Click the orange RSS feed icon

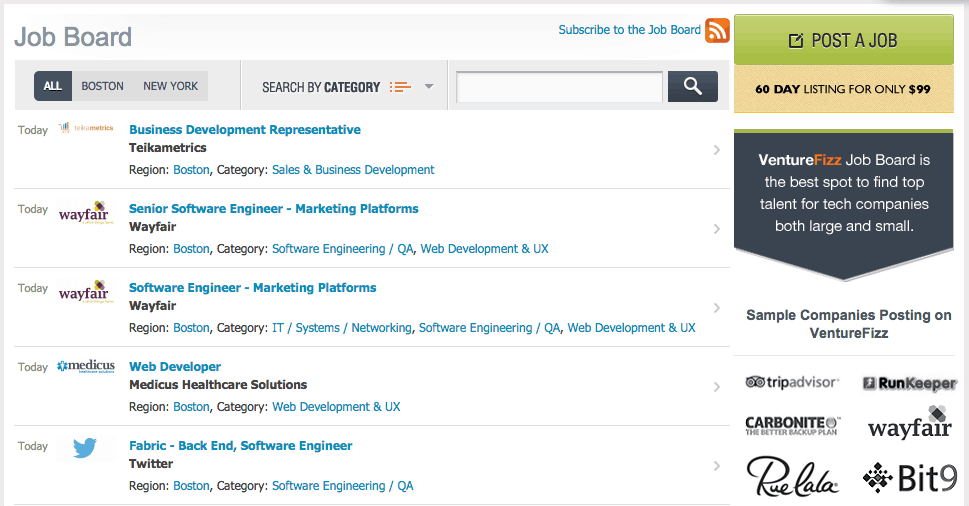pyautogui.click(x=717, y=30)
